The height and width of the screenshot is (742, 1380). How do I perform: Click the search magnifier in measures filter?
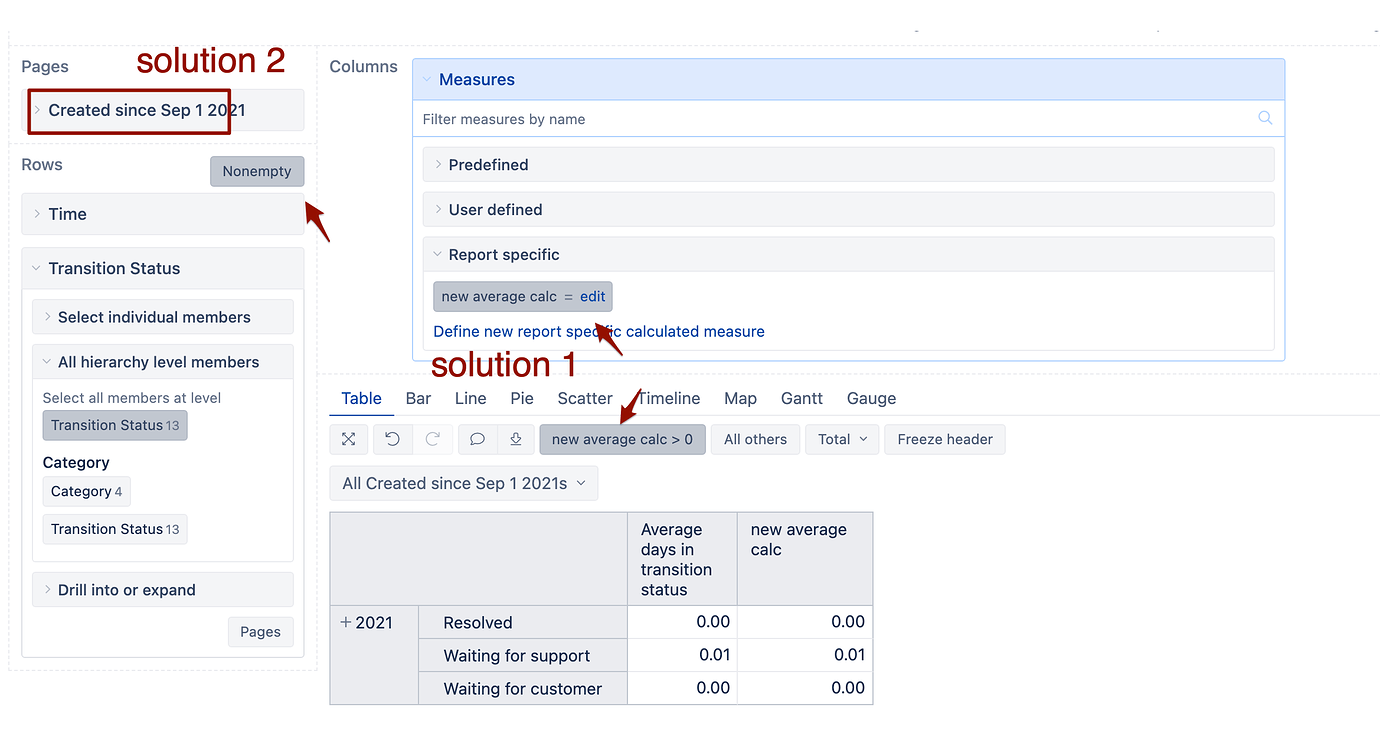coord(1265,118)
